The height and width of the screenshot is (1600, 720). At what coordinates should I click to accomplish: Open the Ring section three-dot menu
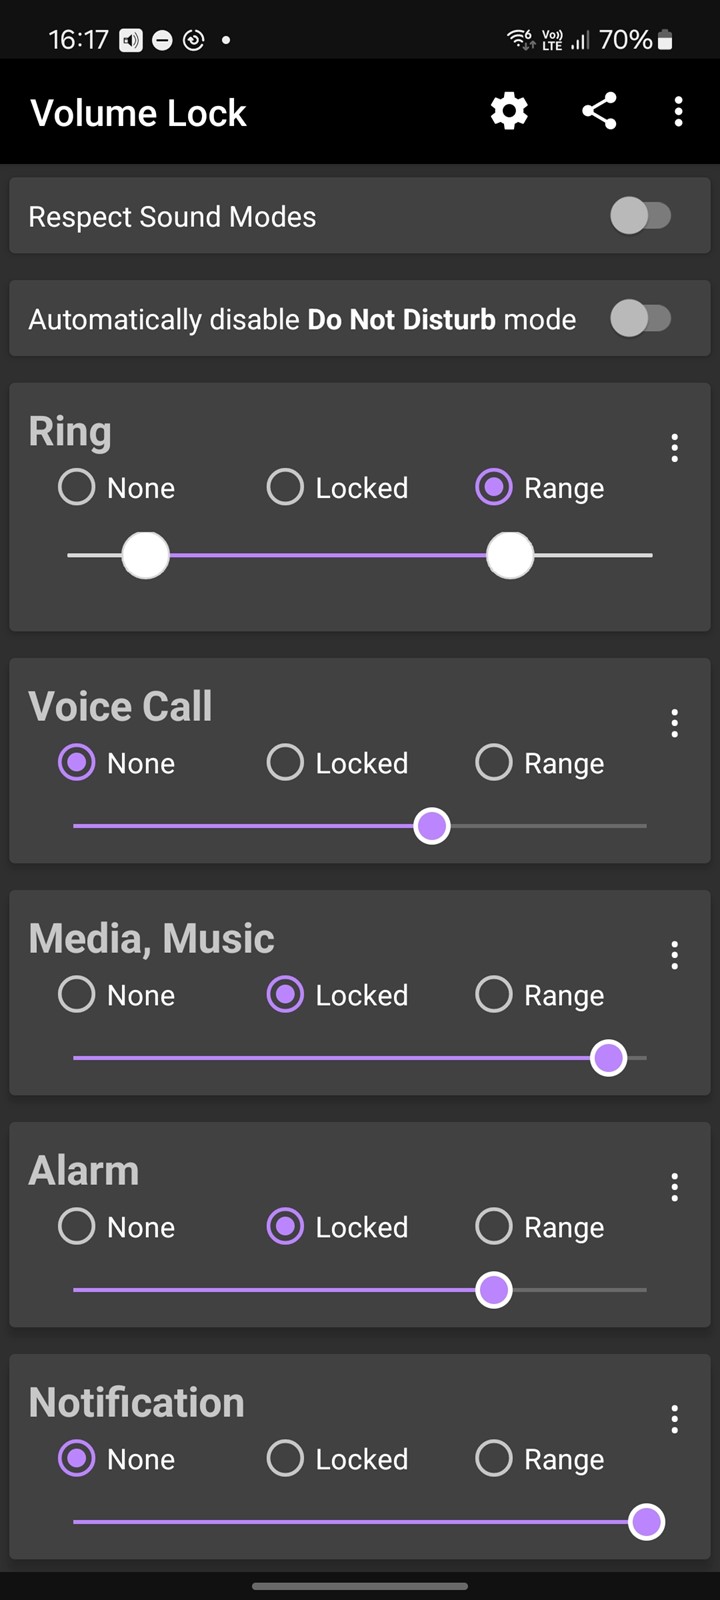click(x=675, y=448)
